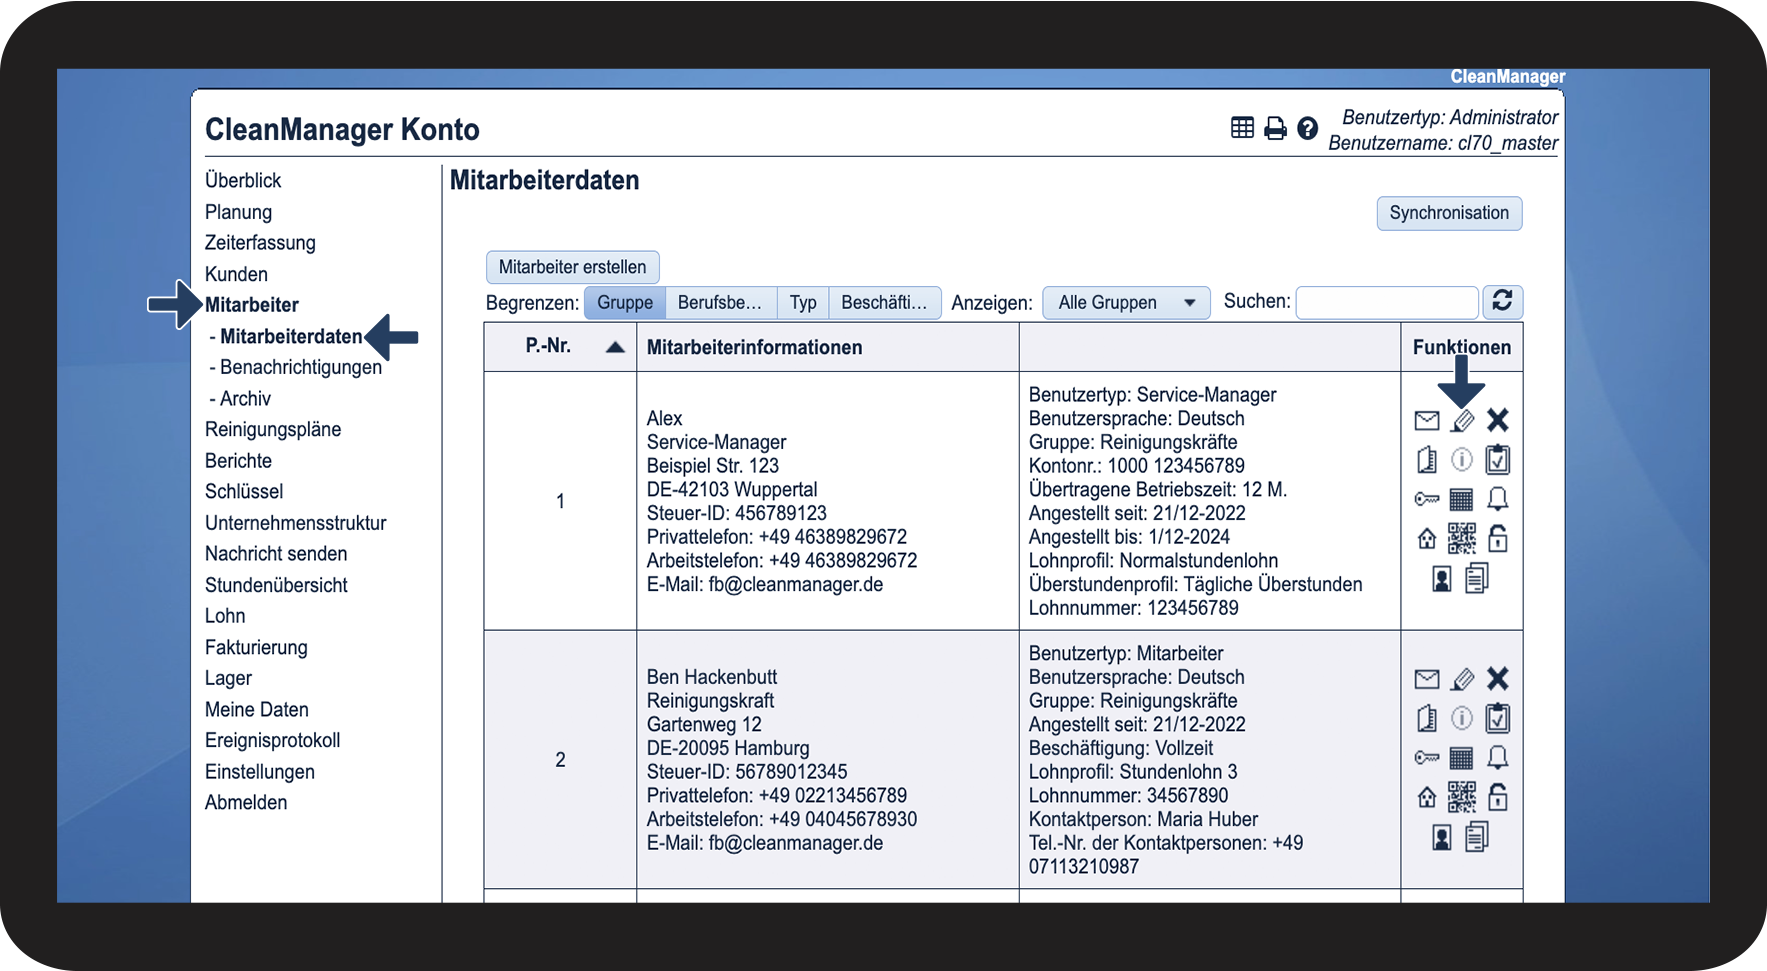Send email to Alex via envelope icon
Screen dimensions: 1767x971
click(x=1427, y=421)
